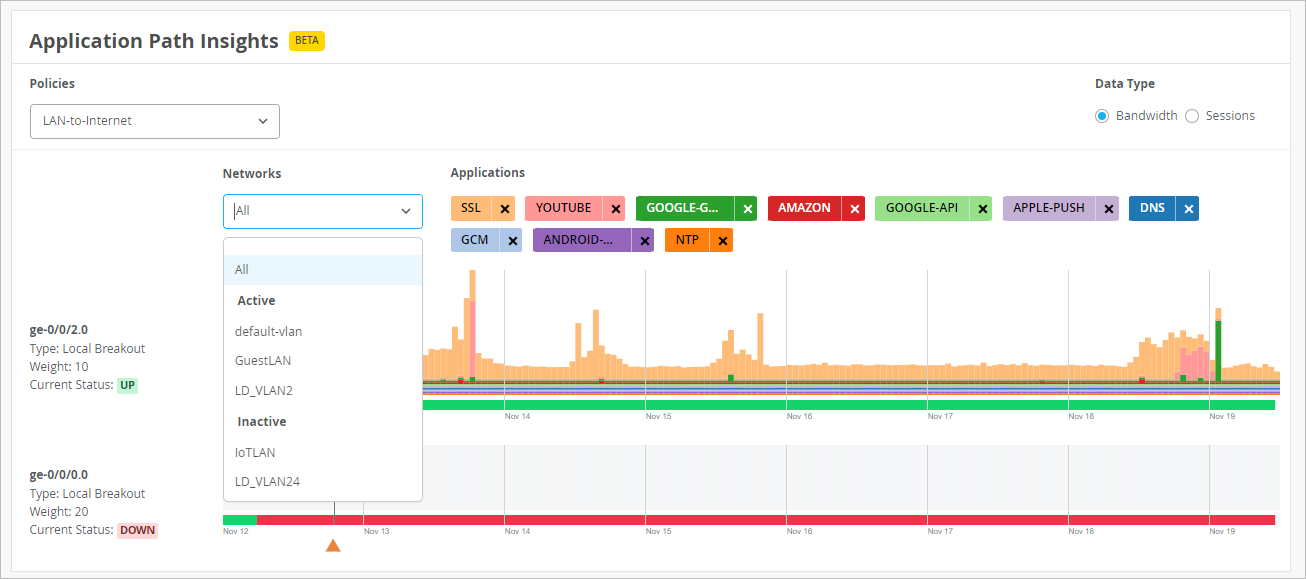Collapse the Networks dropdown chevron
The image size is (1306, 579).
[x=406, y=211]
